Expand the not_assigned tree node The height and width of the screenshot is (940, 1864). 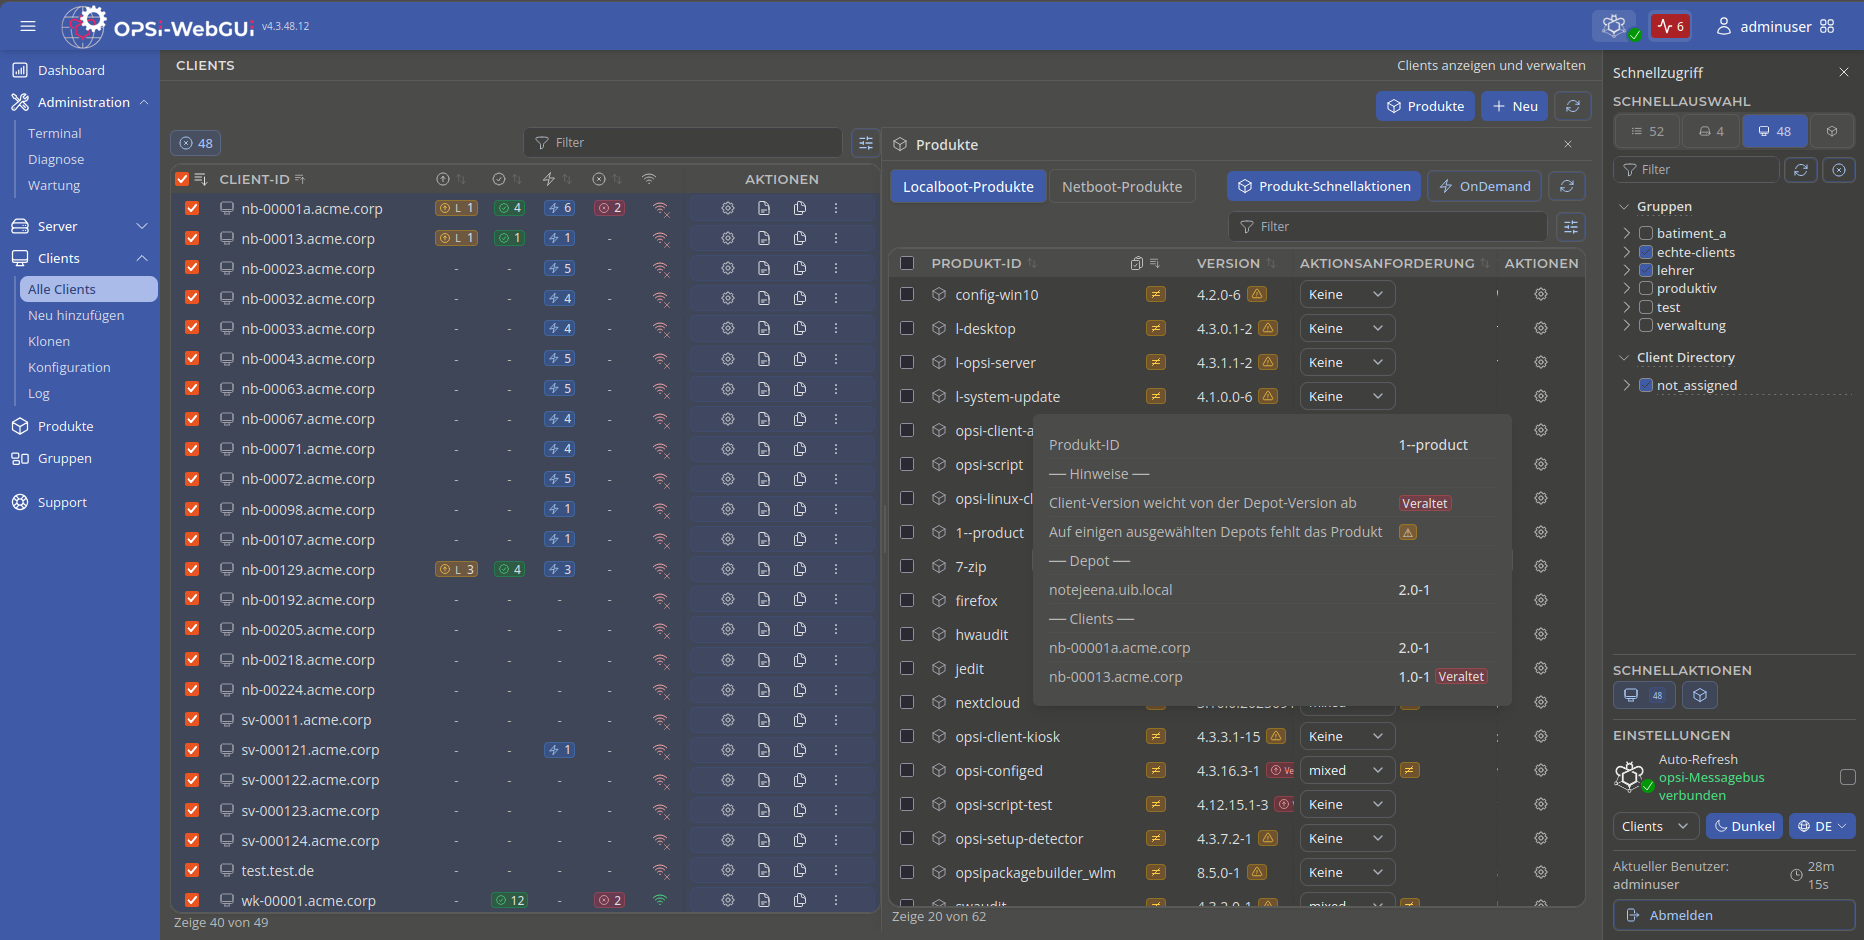pyautogui.click(x=1627, y=385)
